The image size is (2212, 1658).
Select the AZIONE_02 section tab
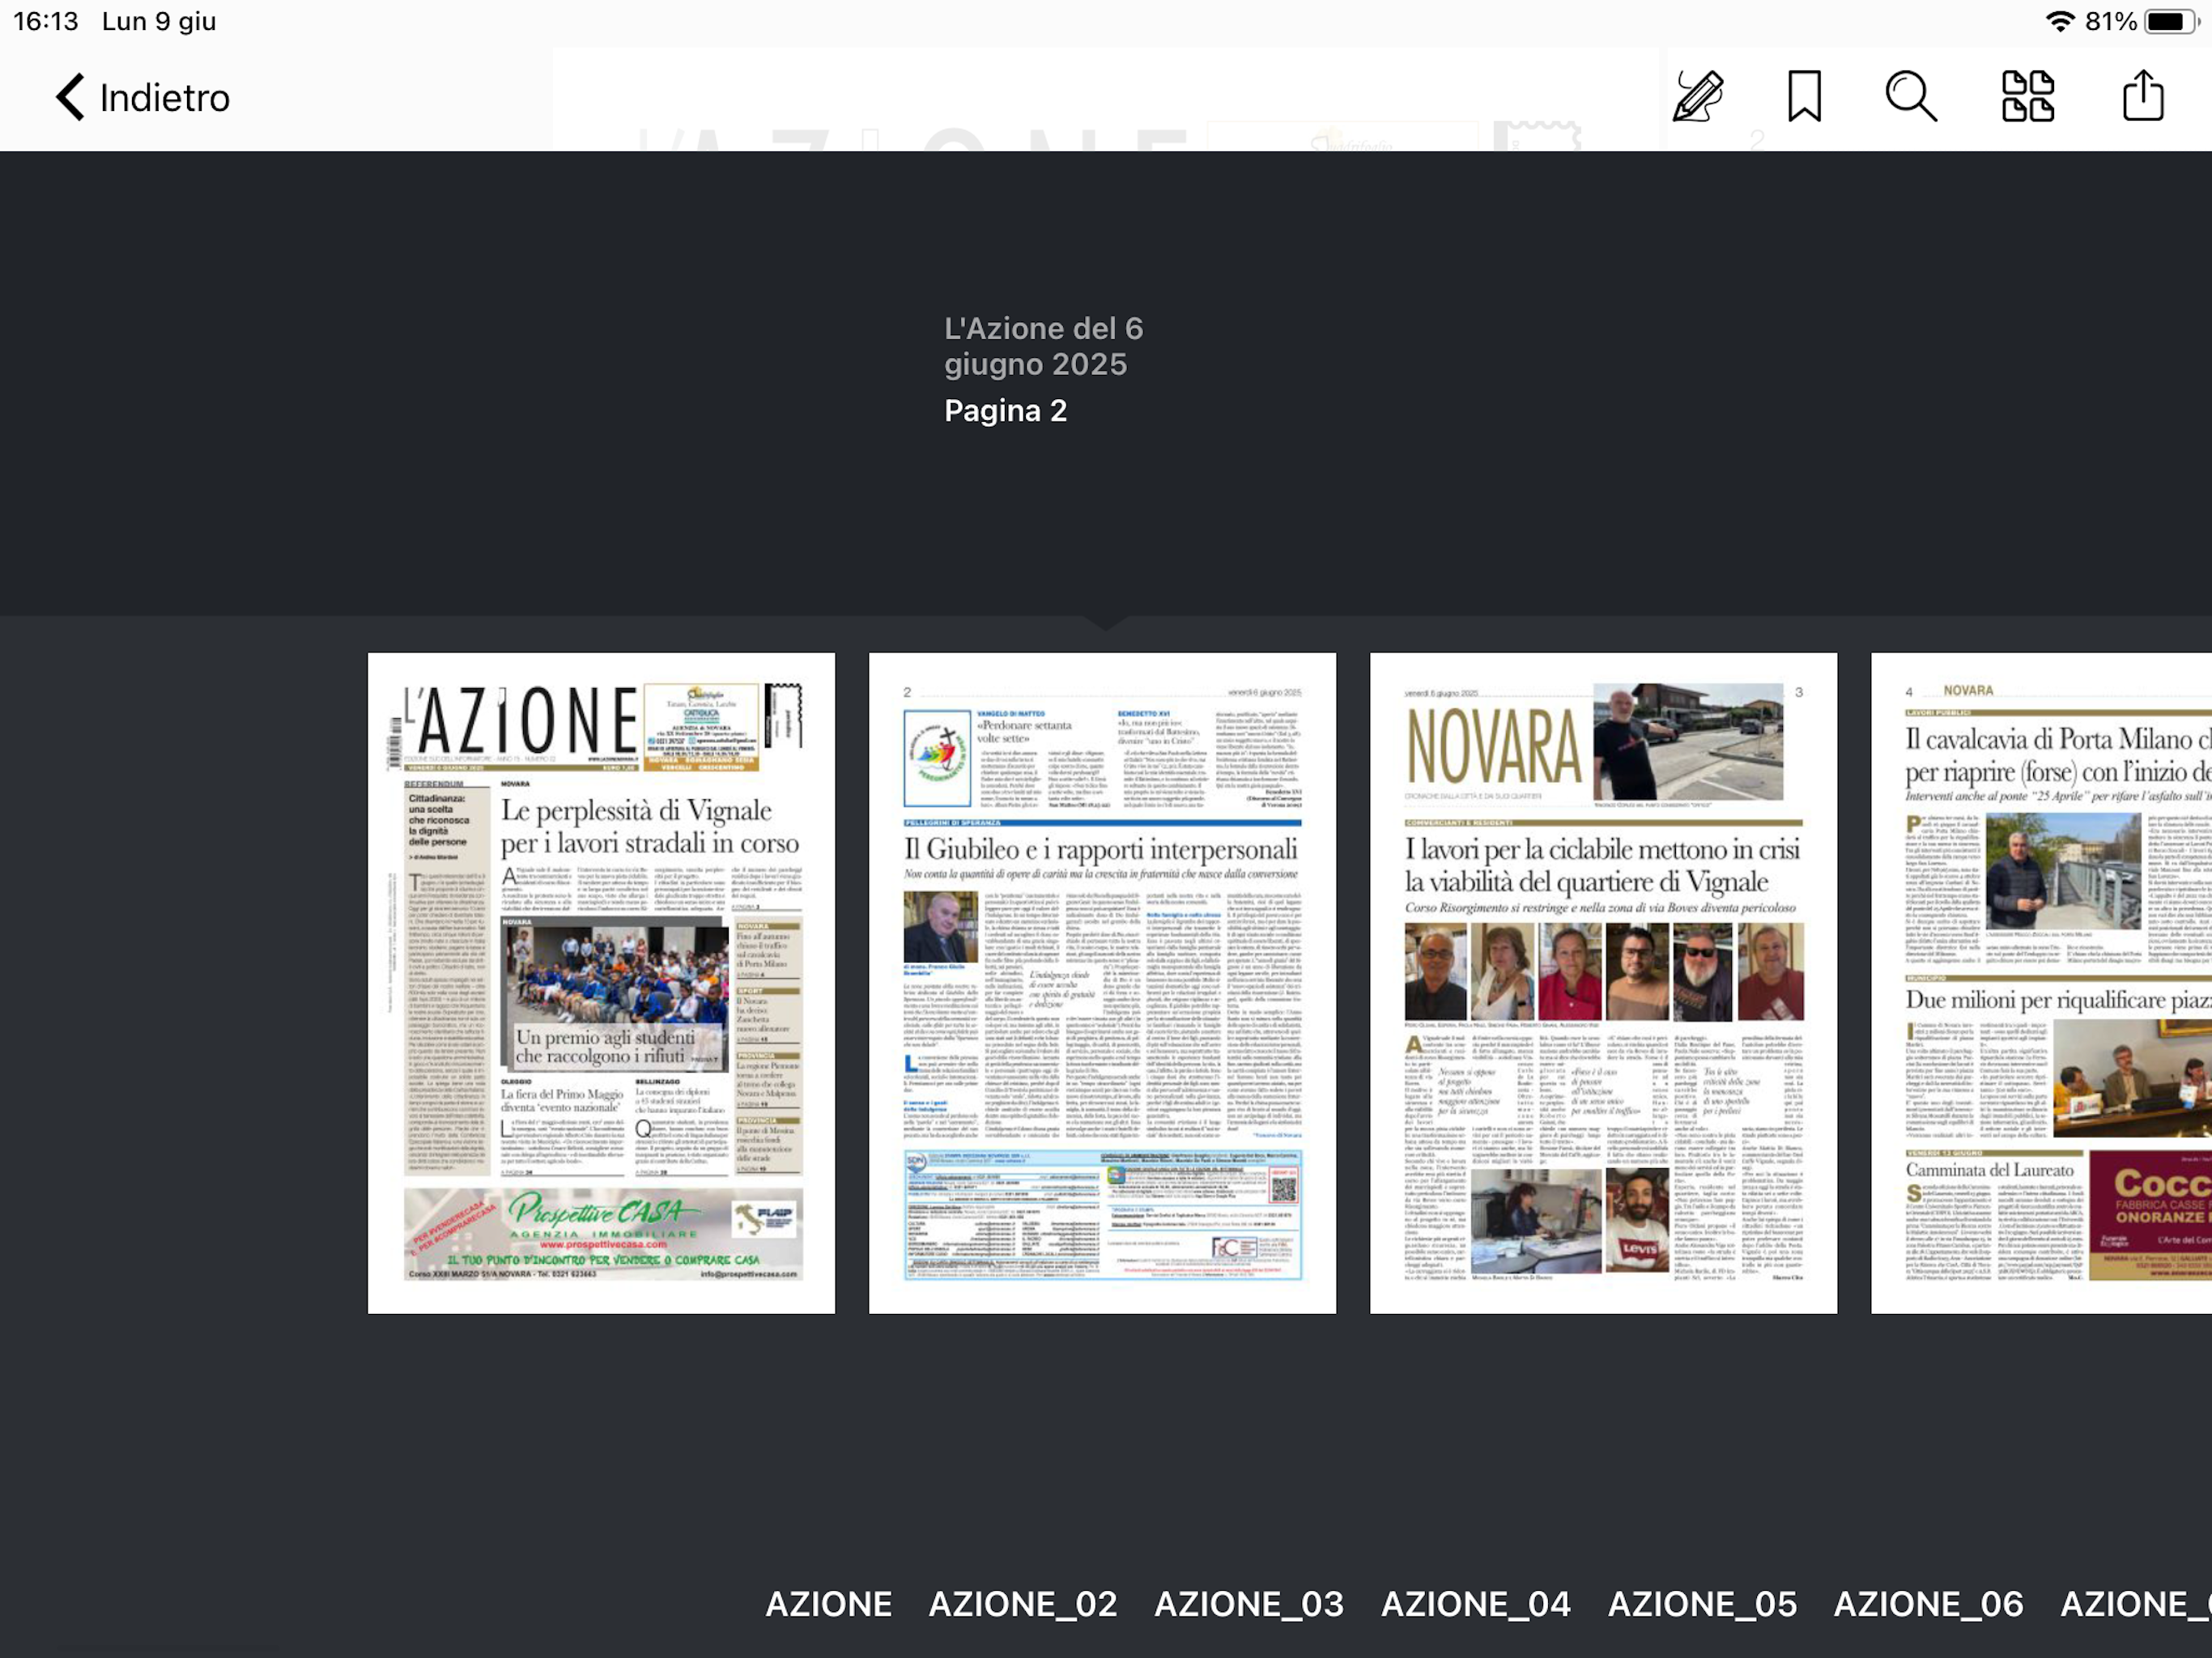coord(1022,1604)
